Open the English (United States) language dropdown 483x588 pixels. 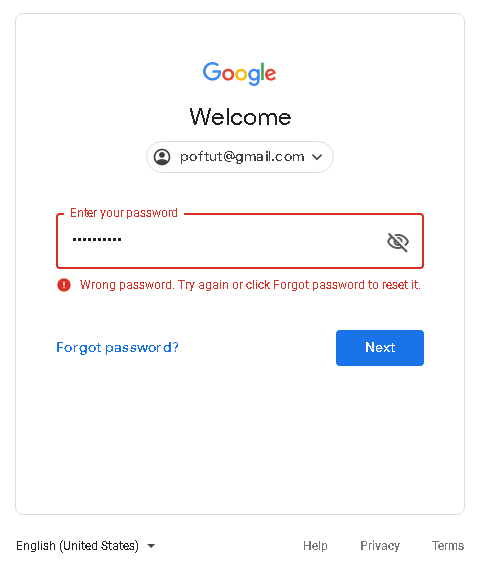click(x=86, y=545)
